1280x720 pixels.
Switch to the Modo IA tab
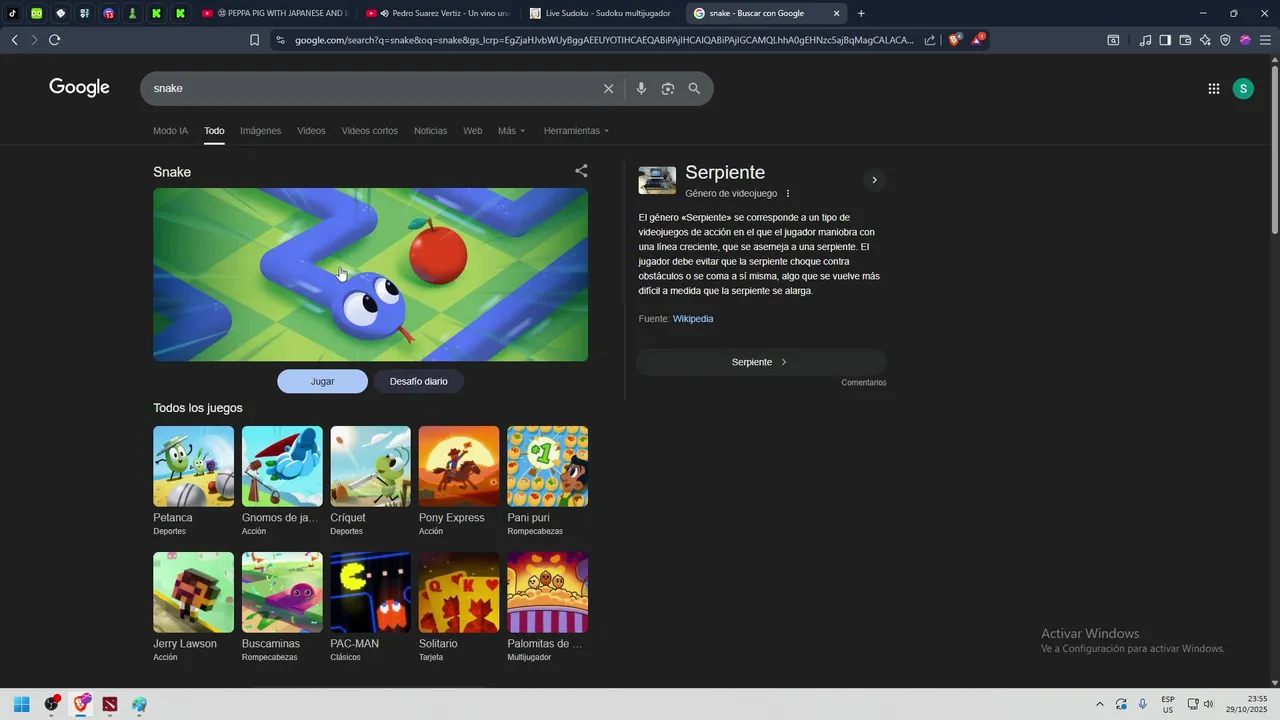[170, 131]
